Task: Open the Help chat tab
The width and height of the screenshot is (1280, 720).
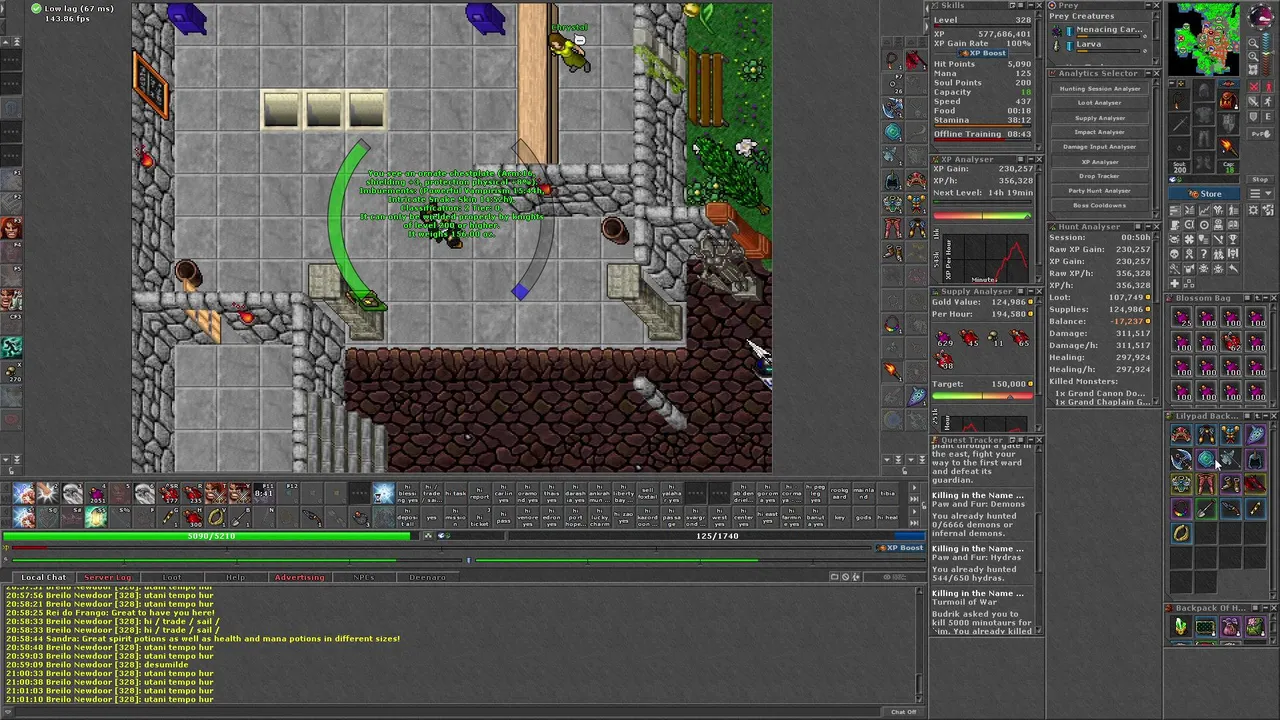Action: (235, 577)
